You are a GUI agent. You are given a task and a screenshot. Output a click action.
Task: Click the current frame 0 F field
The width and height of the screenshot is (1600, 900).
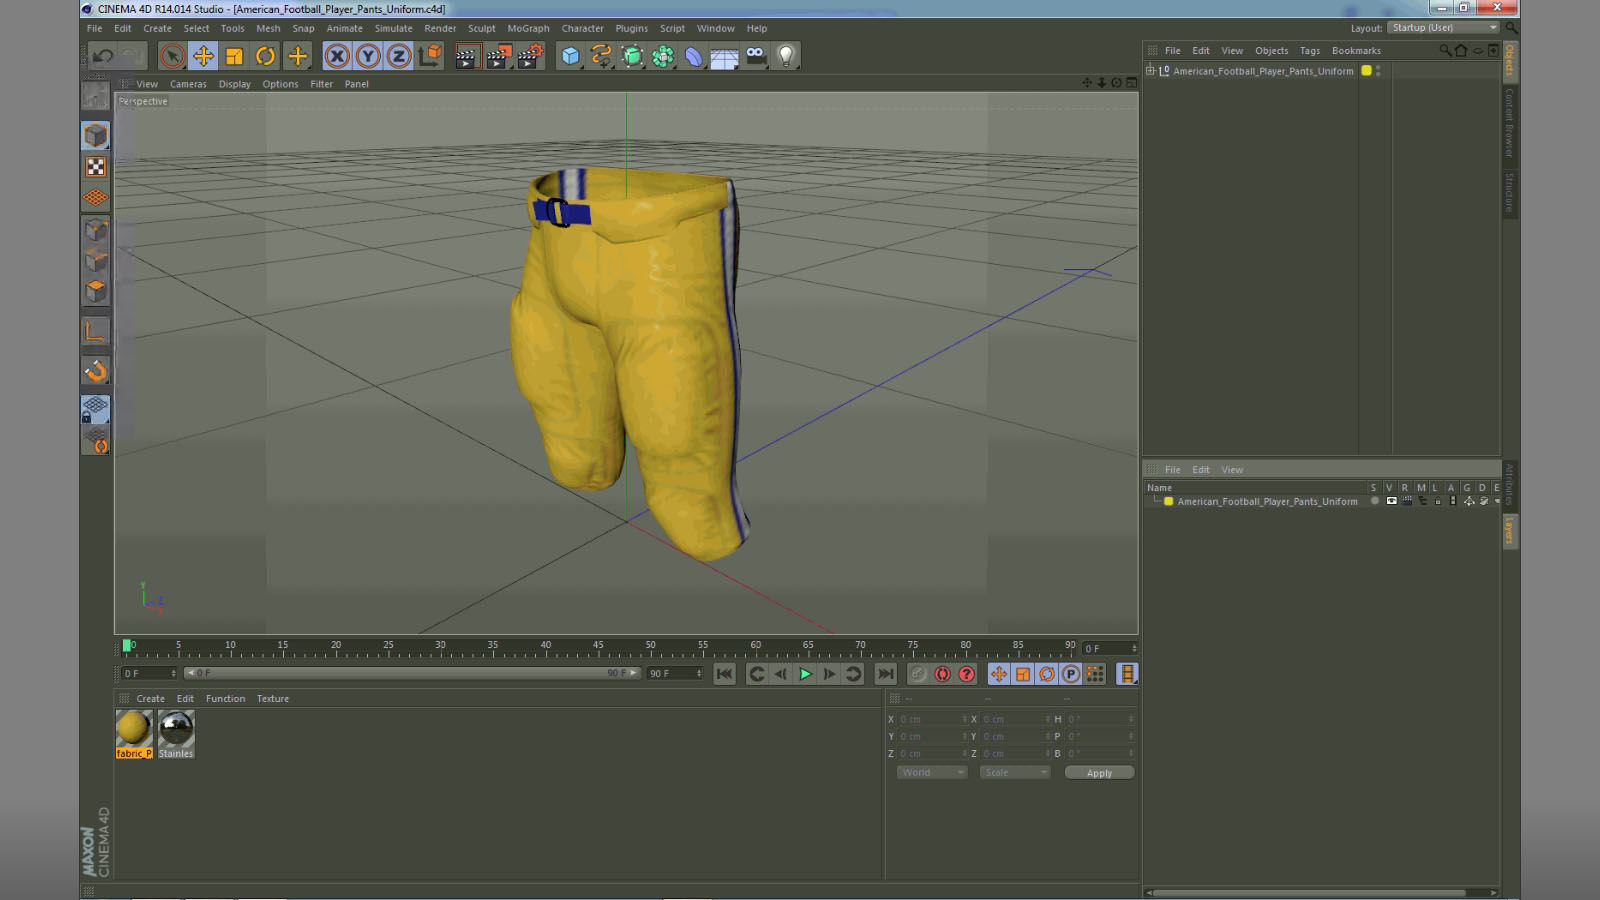pyautogui.click(x=1110, y=648)
